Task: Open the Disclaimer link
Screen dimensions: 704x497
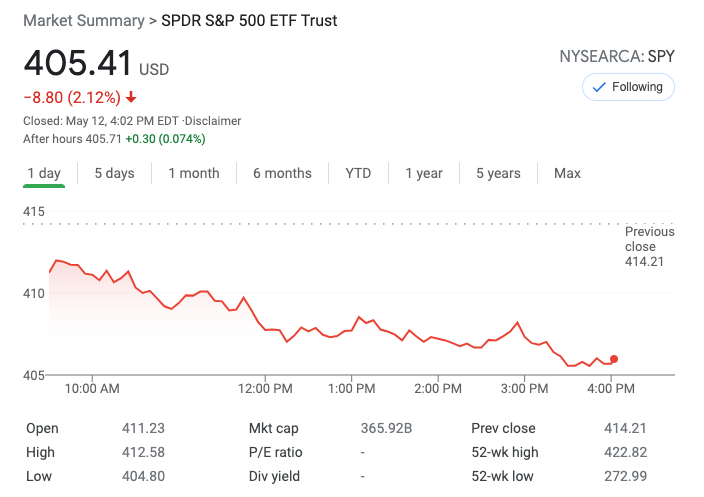Action: click(x=212, y=121)
